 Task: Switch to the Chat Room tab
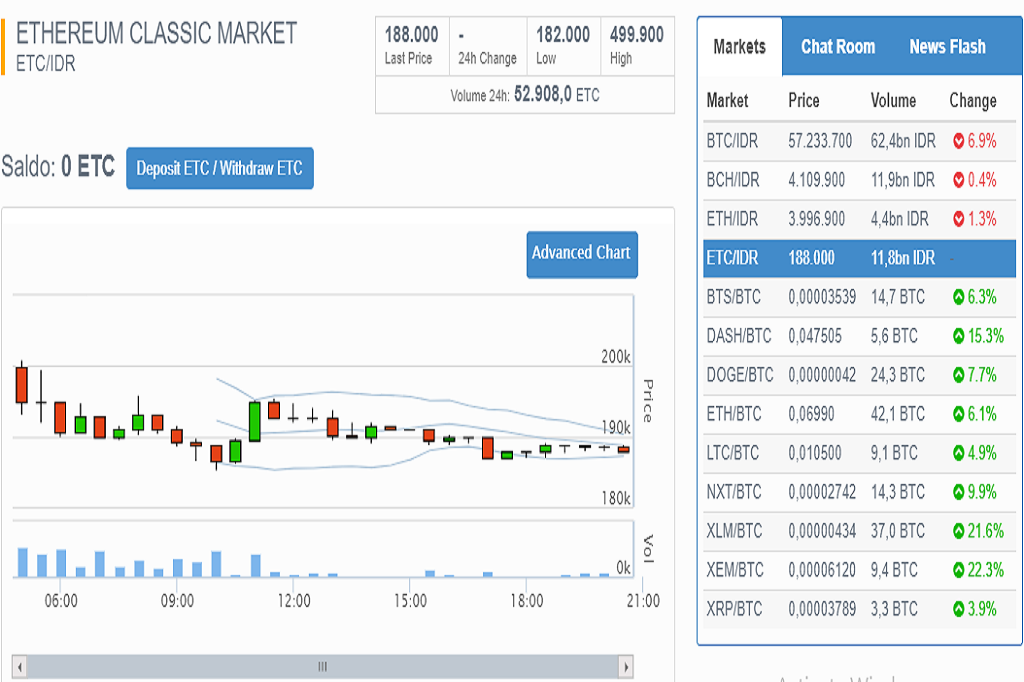[x=838, y=46]
